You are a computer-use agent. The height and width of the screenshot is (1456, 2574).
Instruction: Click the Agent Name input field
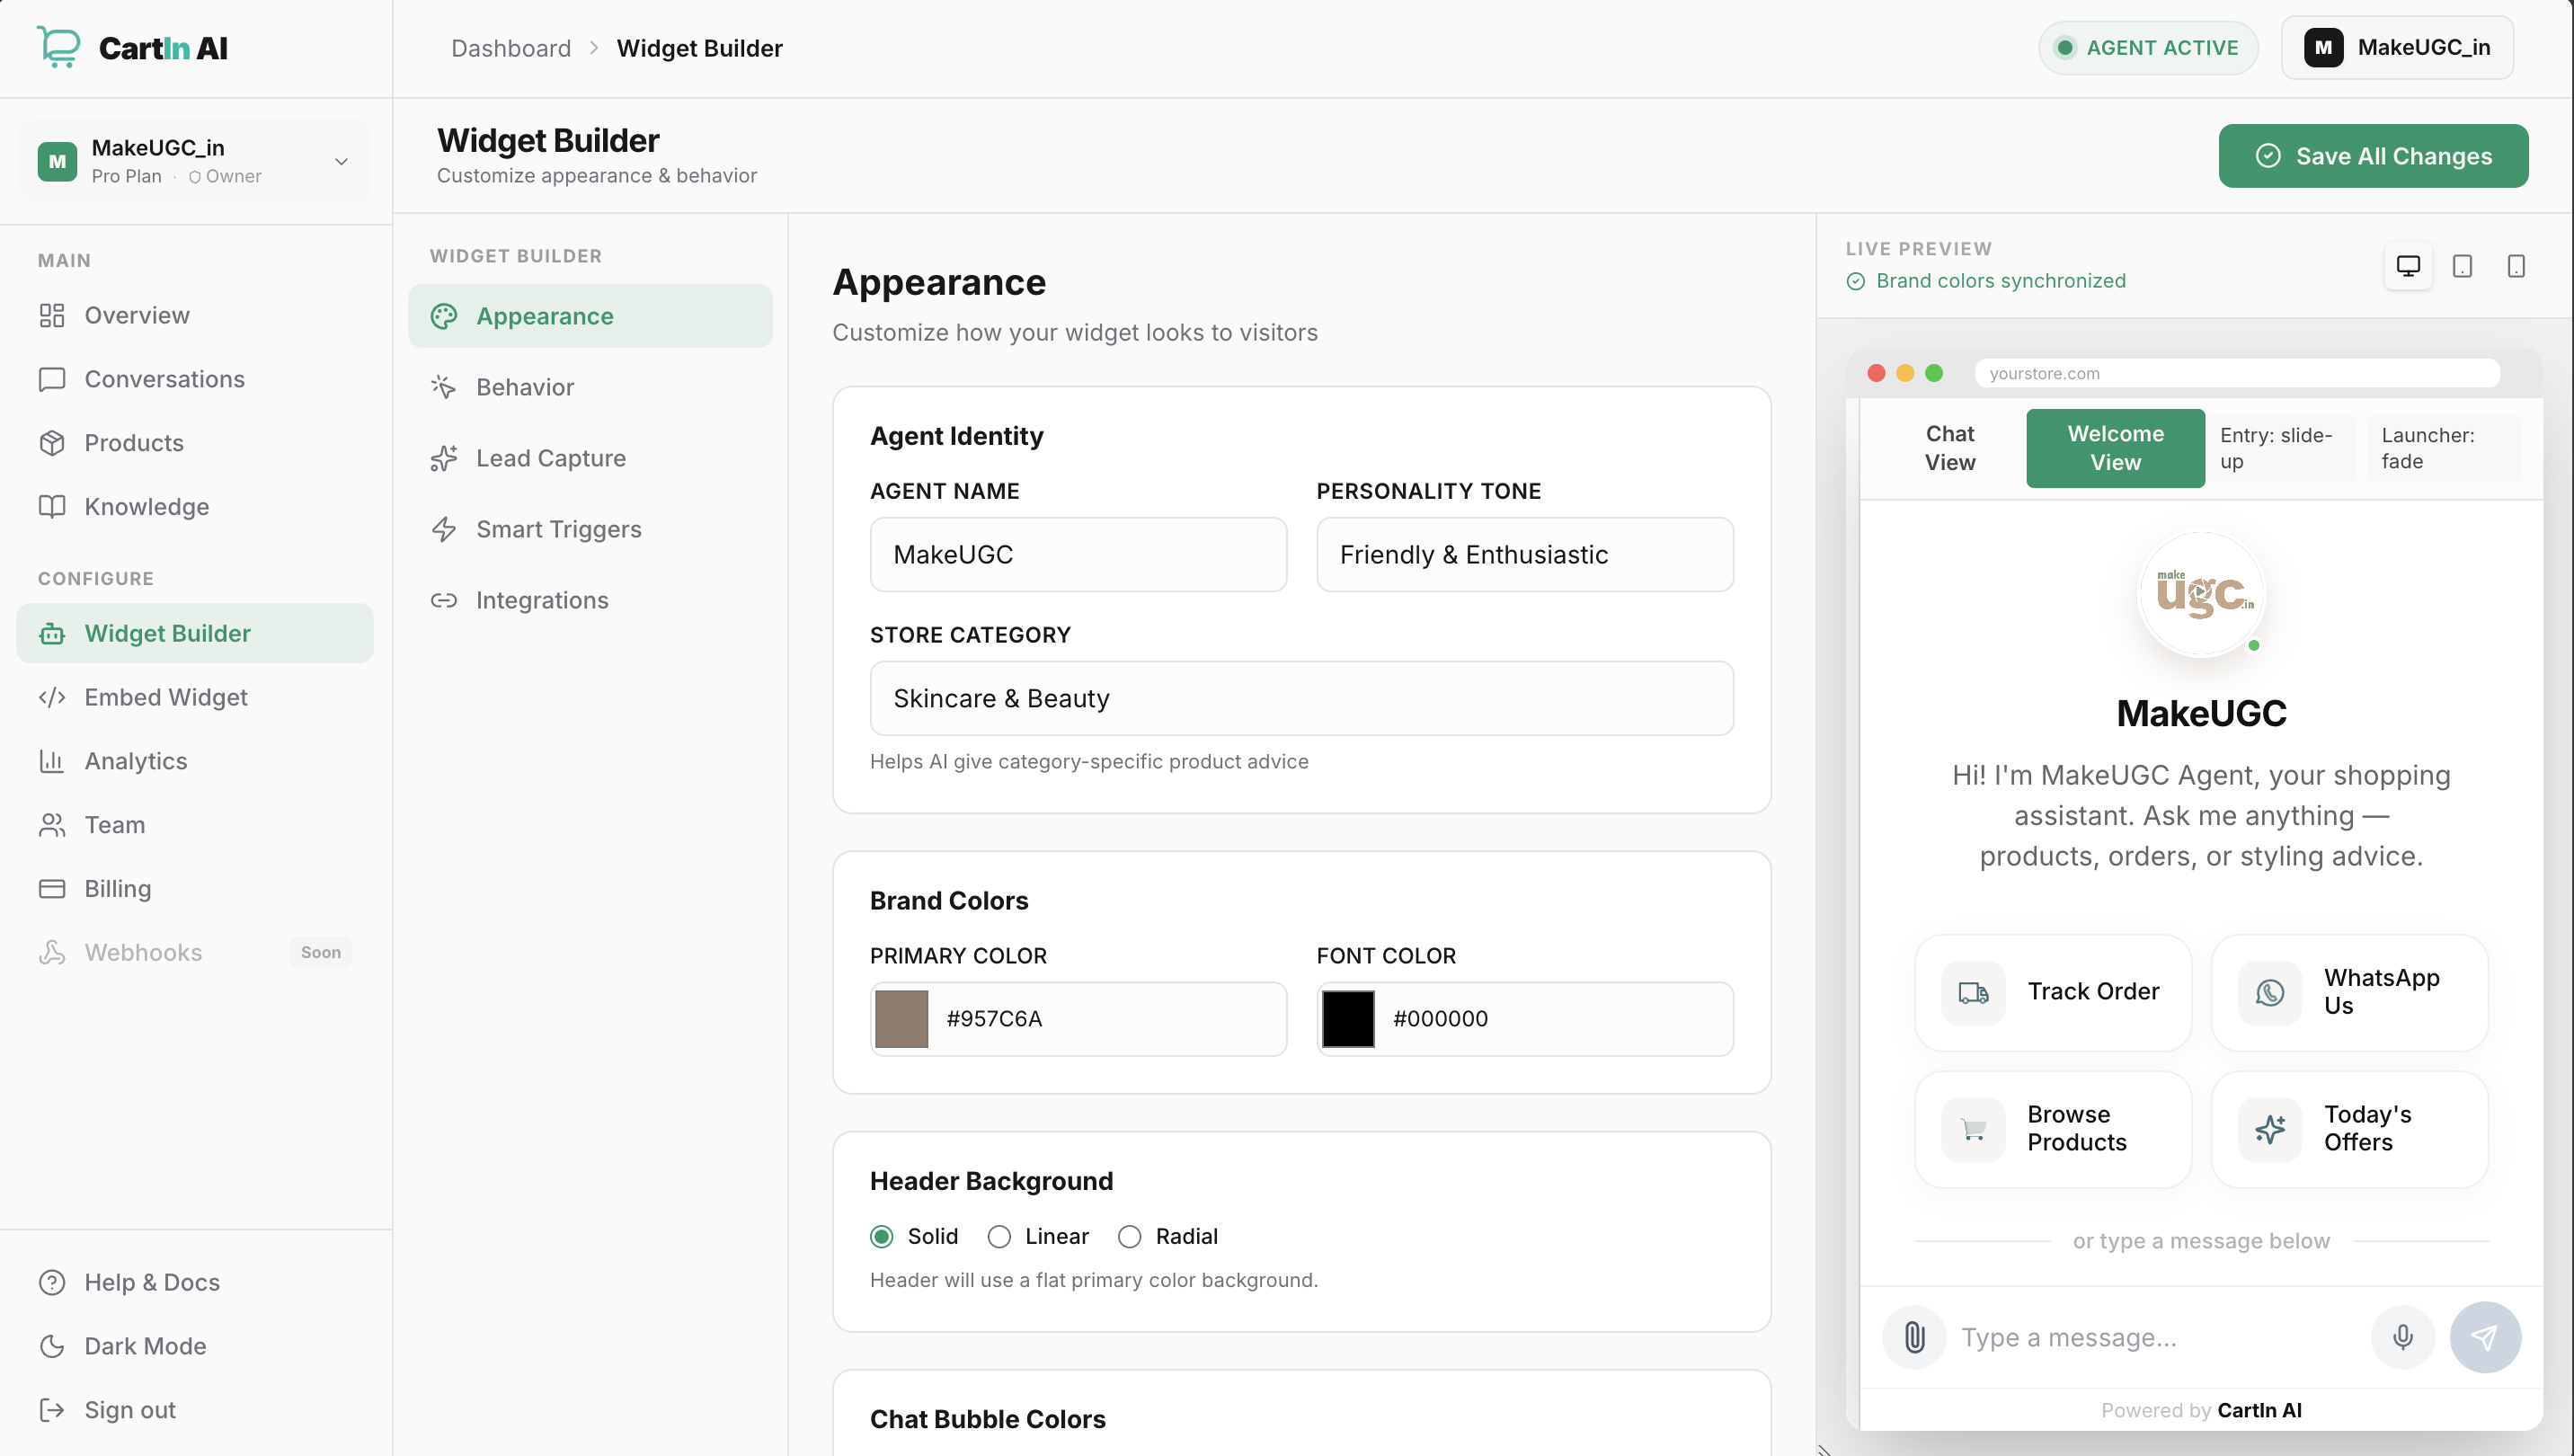click(1078, 555)
